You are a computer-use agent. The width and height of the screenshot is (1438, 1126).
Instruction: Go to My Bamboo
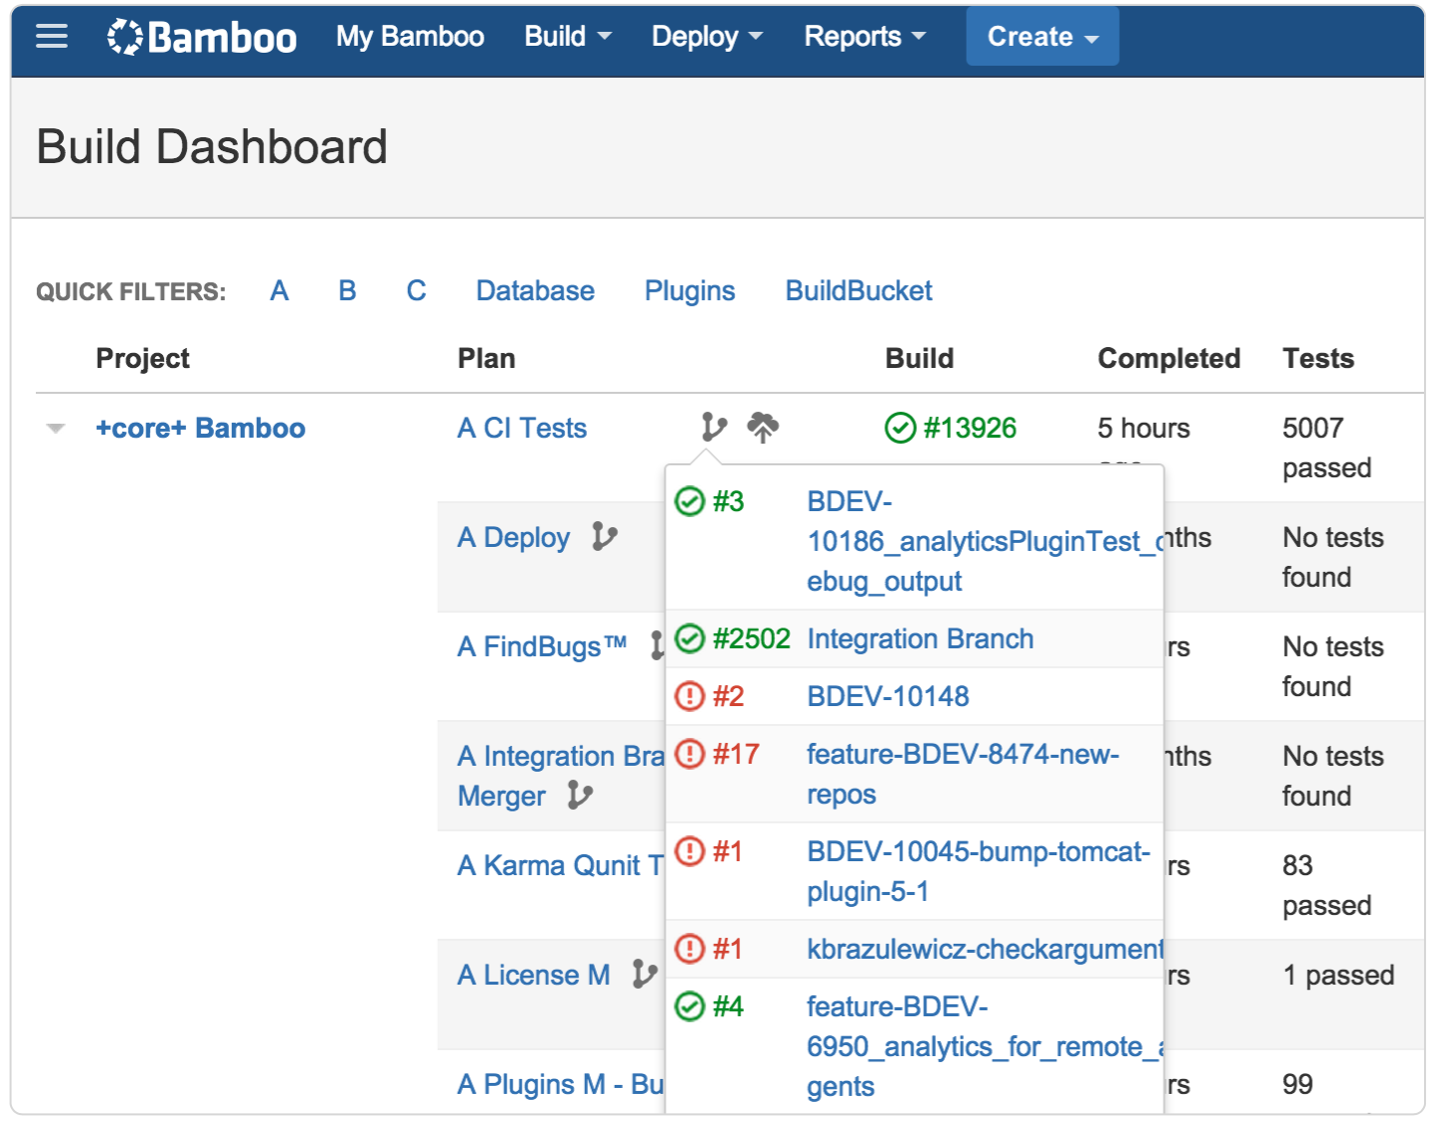pyautogui.click(x=410, y=37)
